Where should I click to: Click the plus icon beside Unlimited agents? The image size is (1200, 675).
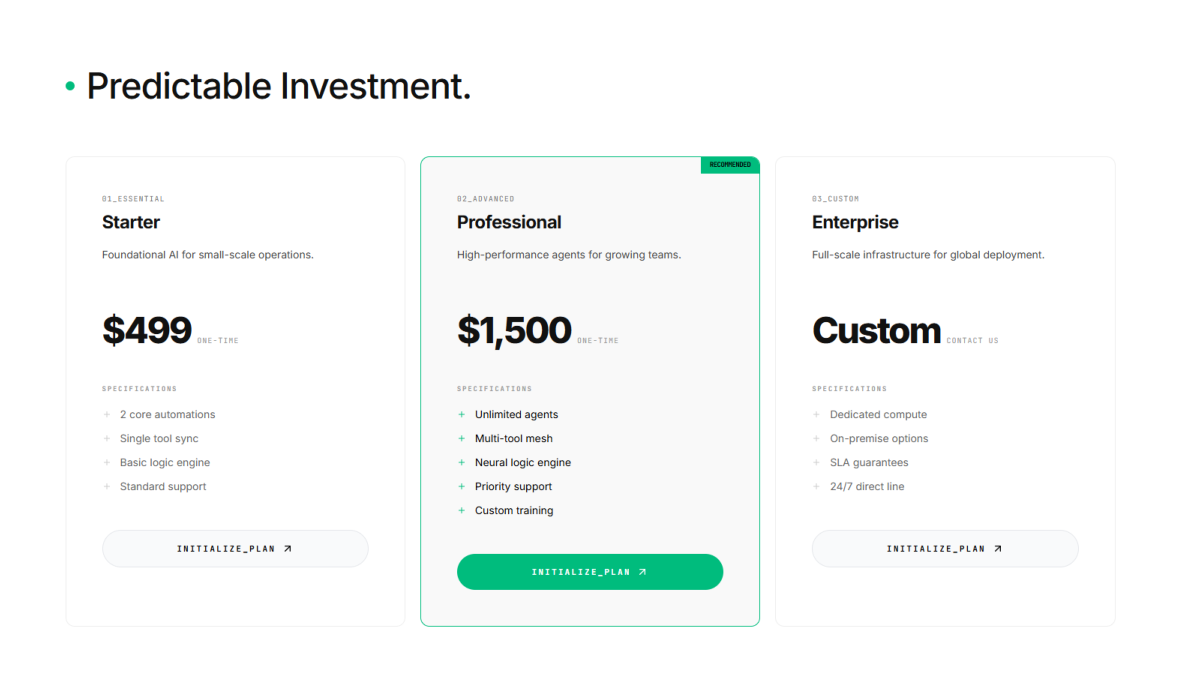click(x=462, y=414)
